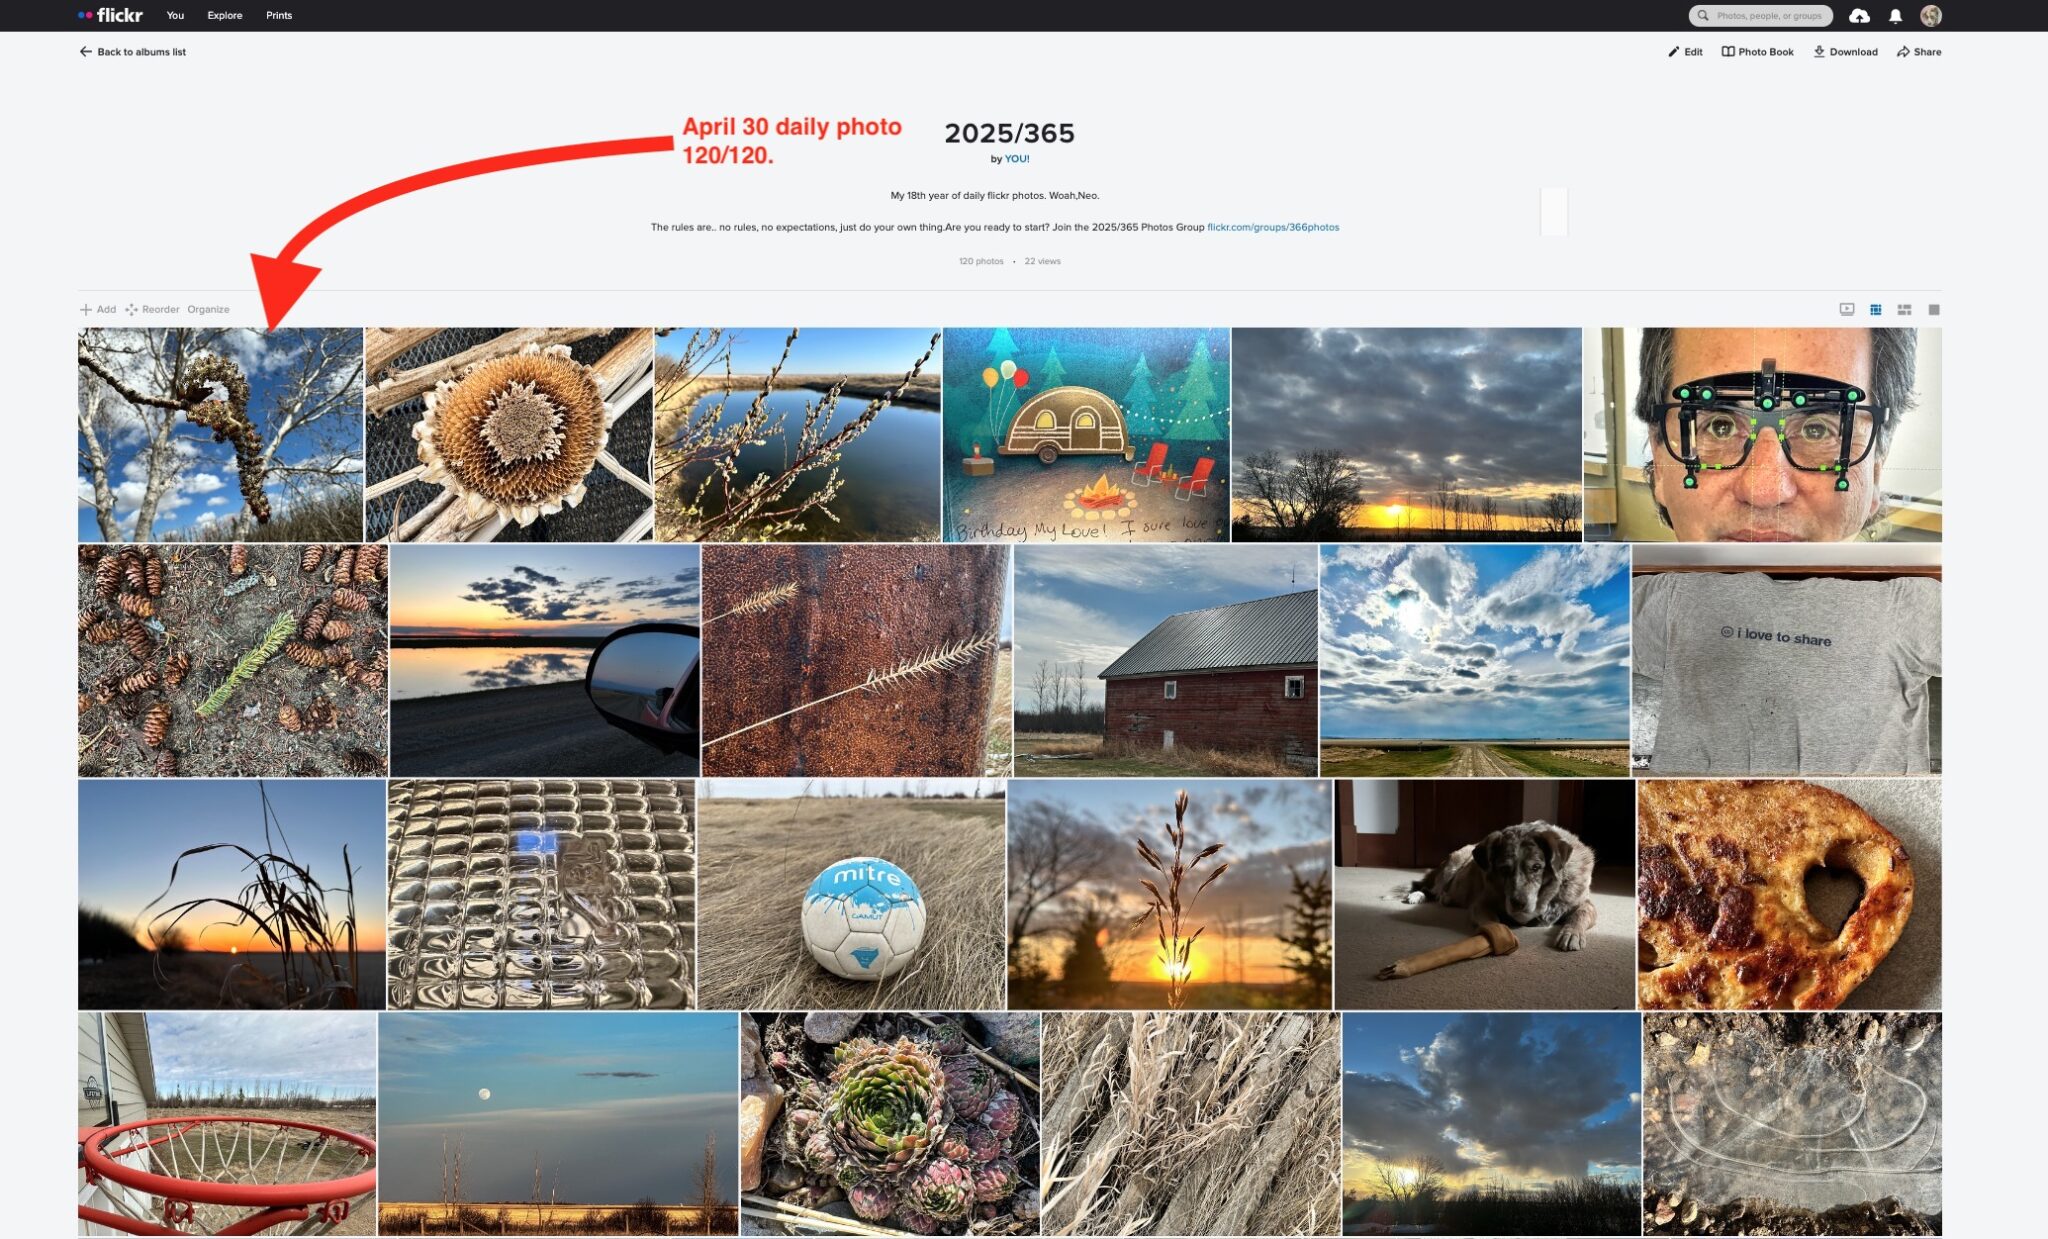Click the flickr logo
Viewport: 2048px width, 1239px height.
(110, 15)
